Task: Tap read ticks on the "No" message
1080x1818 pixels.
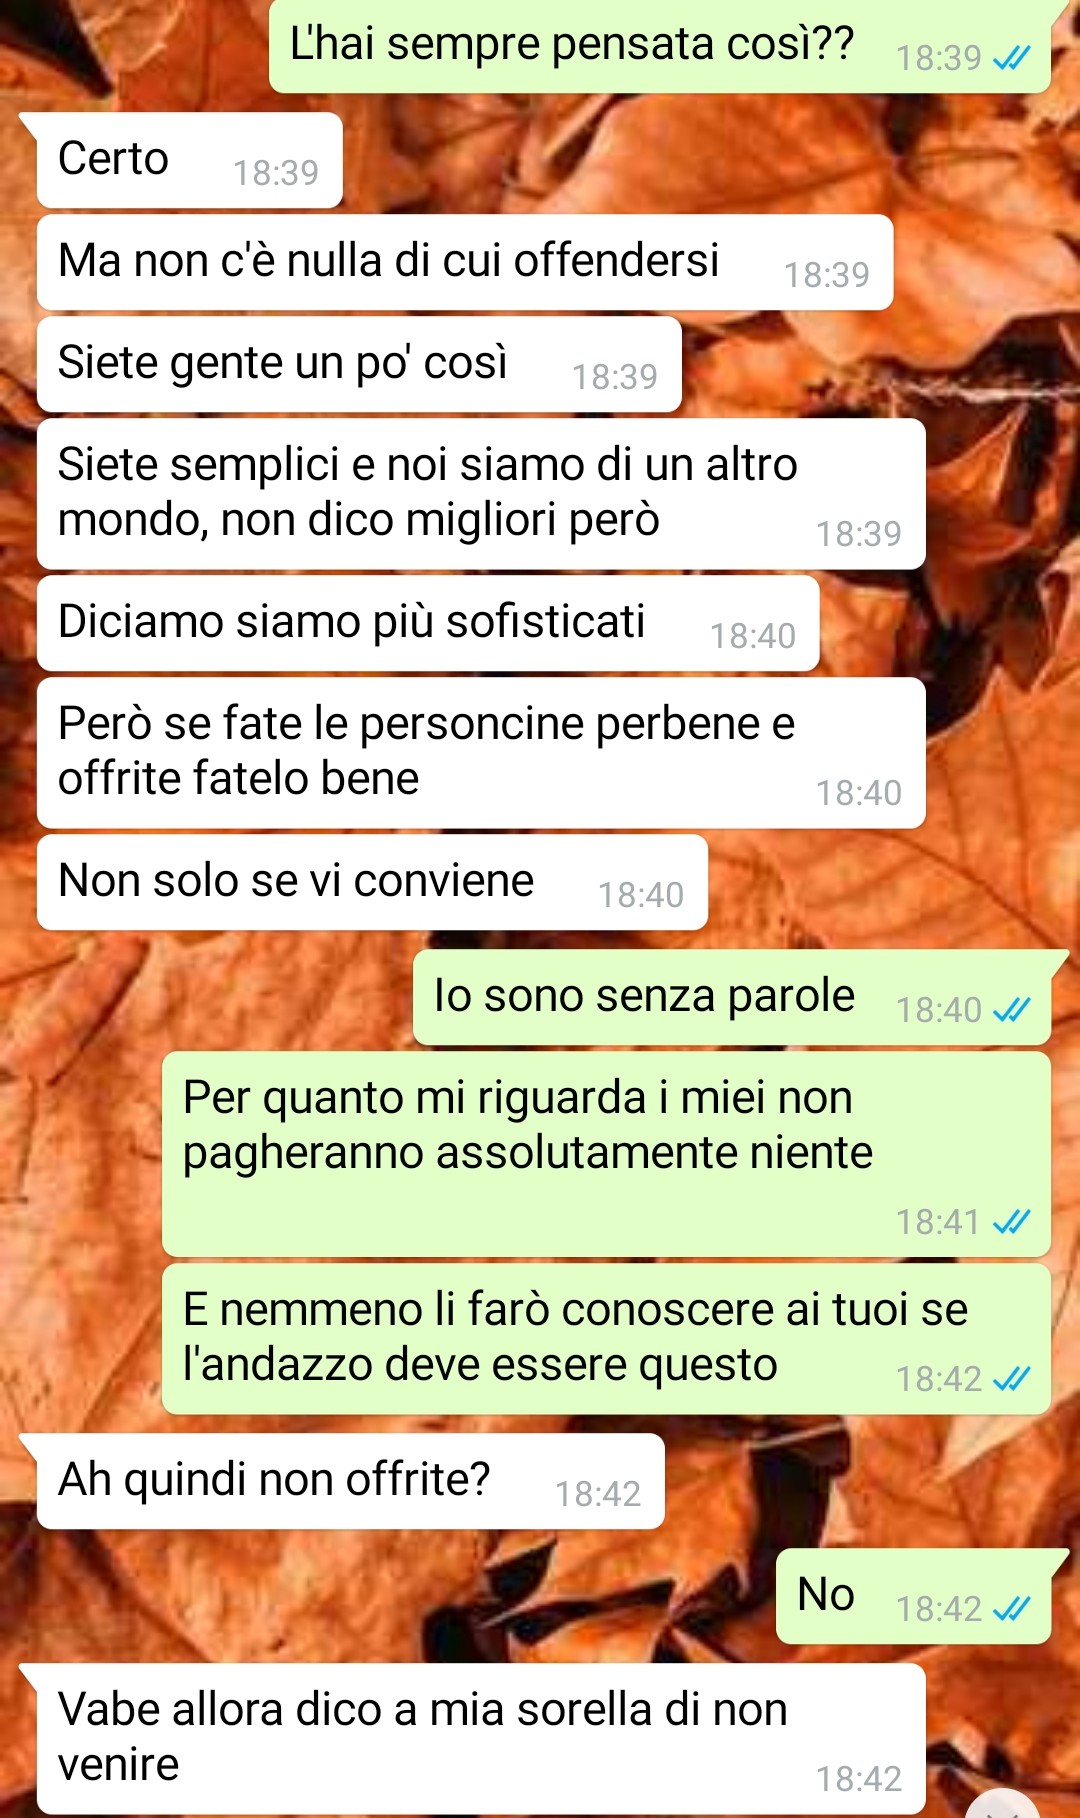Action: coord(1011,1609)
